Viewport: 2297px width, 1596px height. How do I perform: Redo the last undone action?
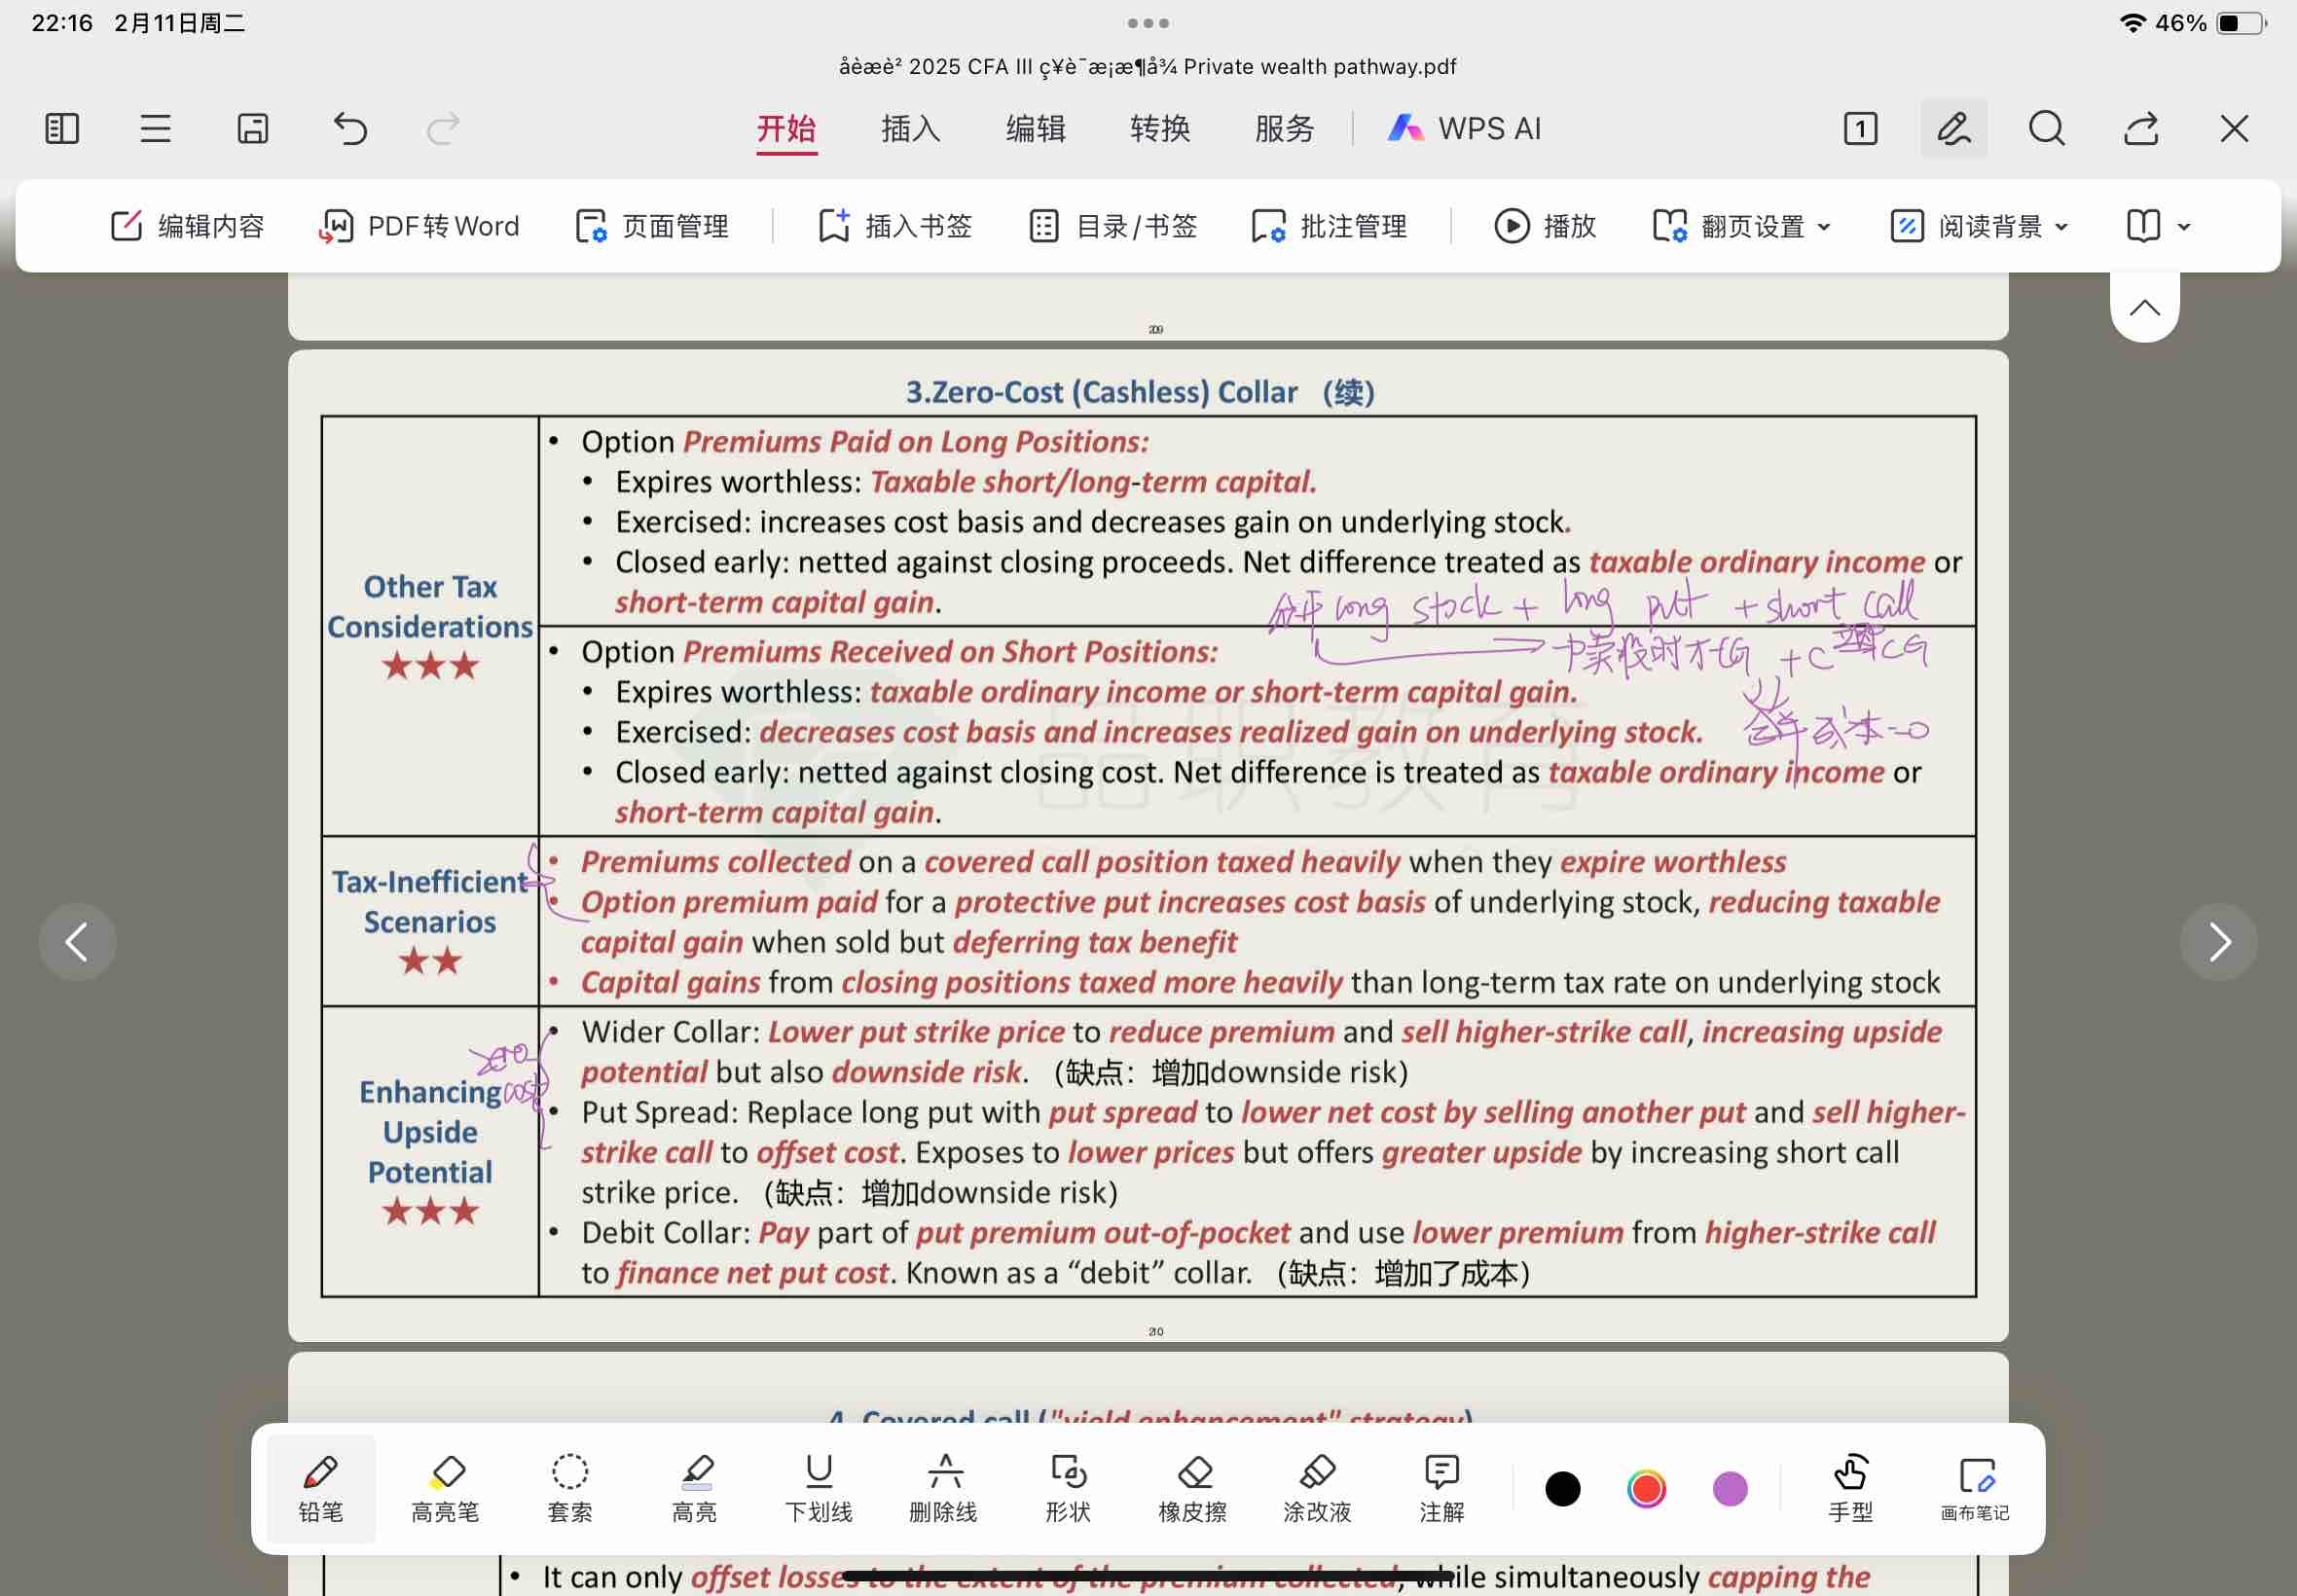click(443, 129)
